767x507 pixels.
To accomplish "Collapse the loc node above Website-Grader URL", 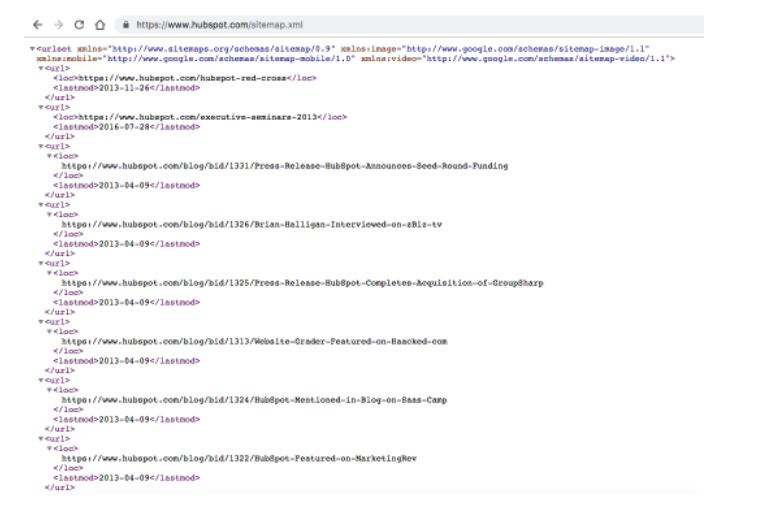I will (49, 332).
